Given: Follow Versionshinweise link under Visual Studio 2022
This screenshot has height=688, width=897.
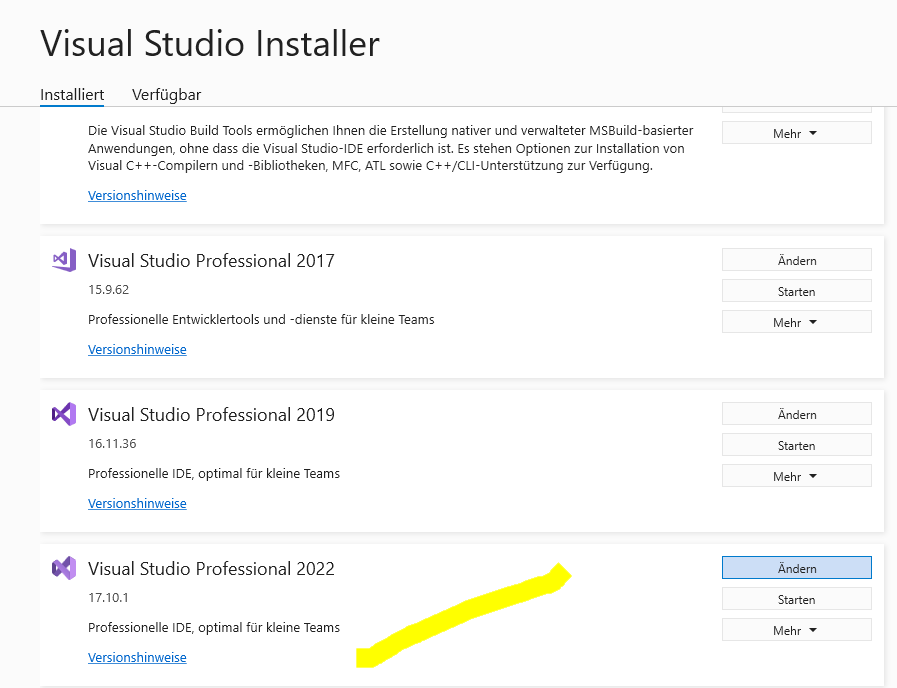Looking at the screenshot, I should [x=137, y=657].
